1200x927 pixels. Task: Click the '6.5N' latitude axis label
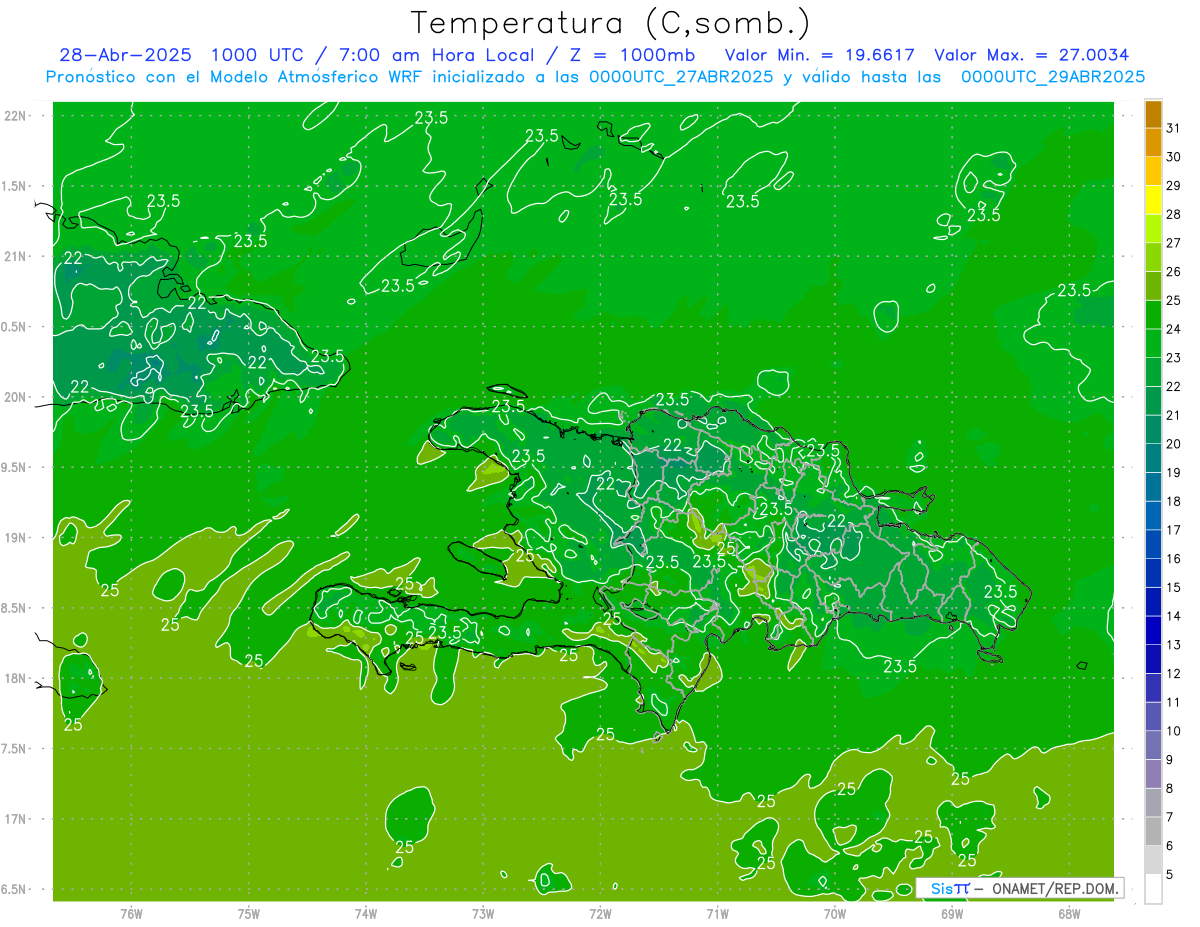15,890
